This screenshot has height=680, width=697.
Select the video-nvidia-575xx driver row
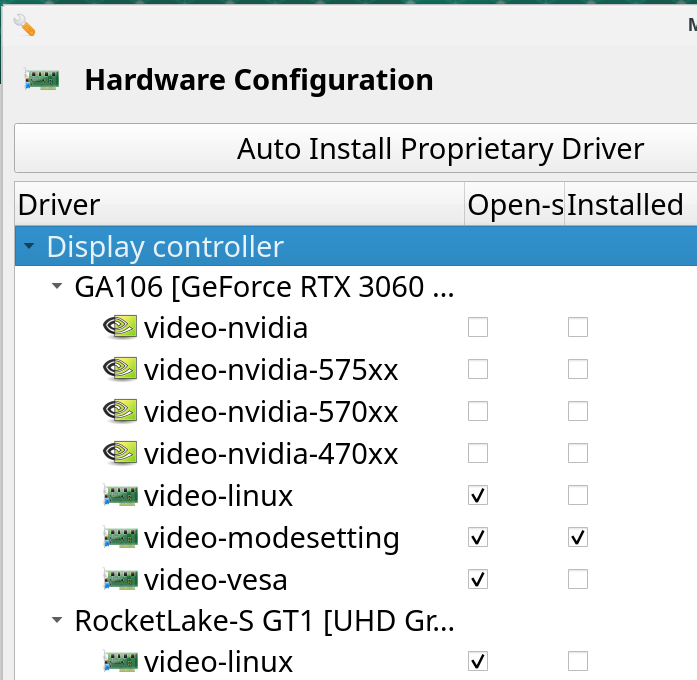click(x=271, y=370)
